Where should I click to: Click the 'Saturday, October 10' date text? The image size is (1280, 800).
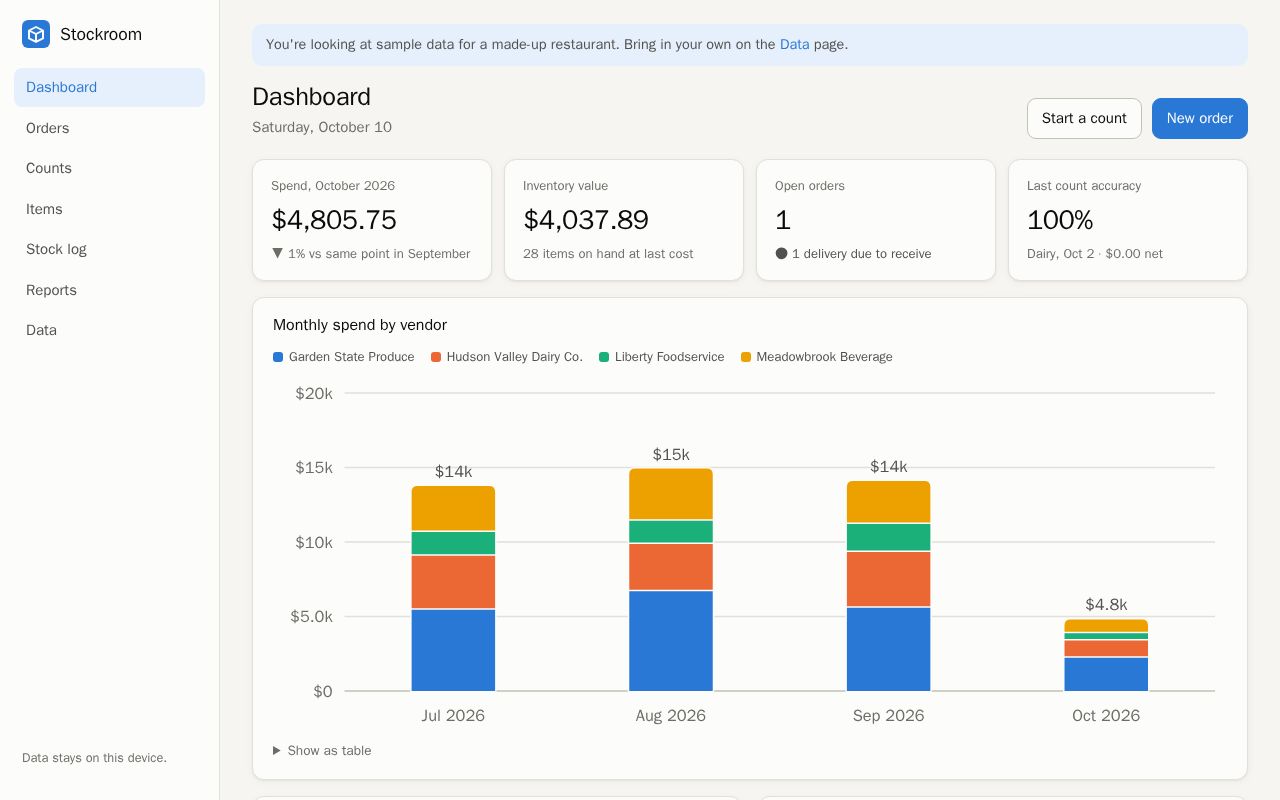pyautogui.click(x=322, y=127)
